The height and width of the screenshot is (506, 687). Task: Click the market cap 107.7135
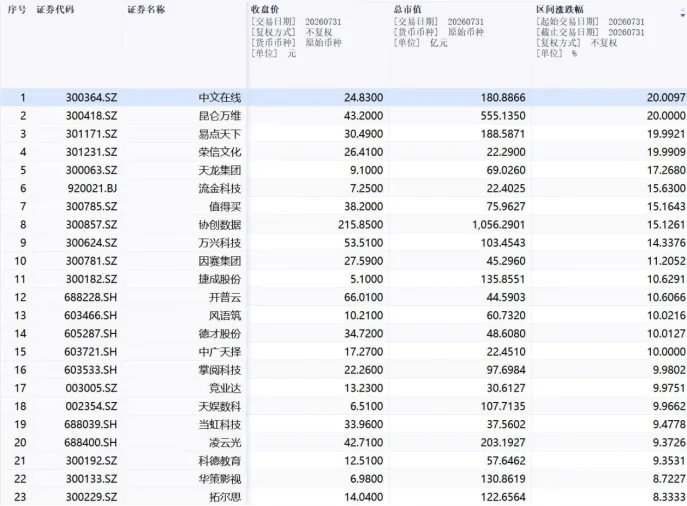503,407
